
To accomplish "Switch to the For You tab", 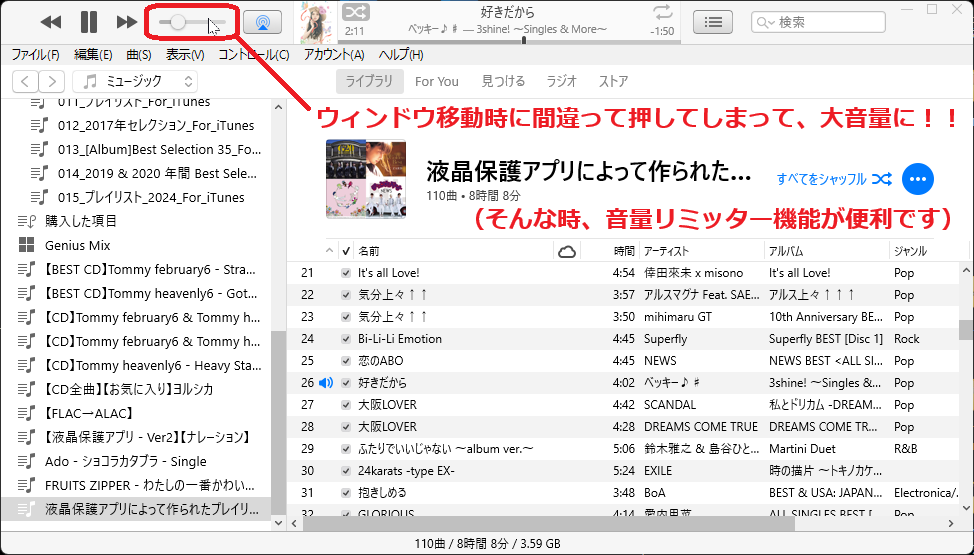I will [x=437, y=81].
